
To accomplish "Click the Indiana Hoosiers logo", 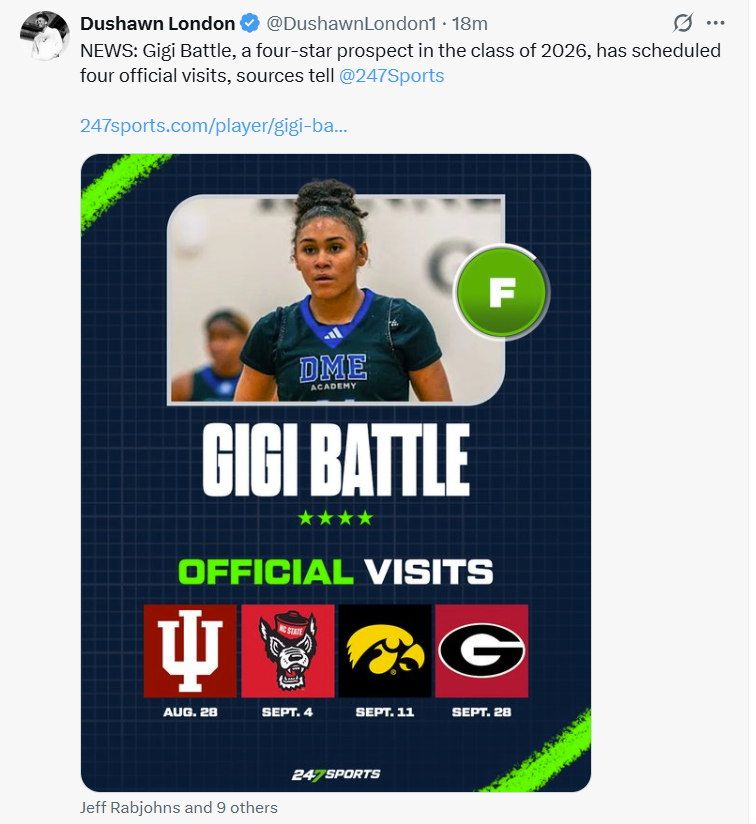I will tap(190, 650).
